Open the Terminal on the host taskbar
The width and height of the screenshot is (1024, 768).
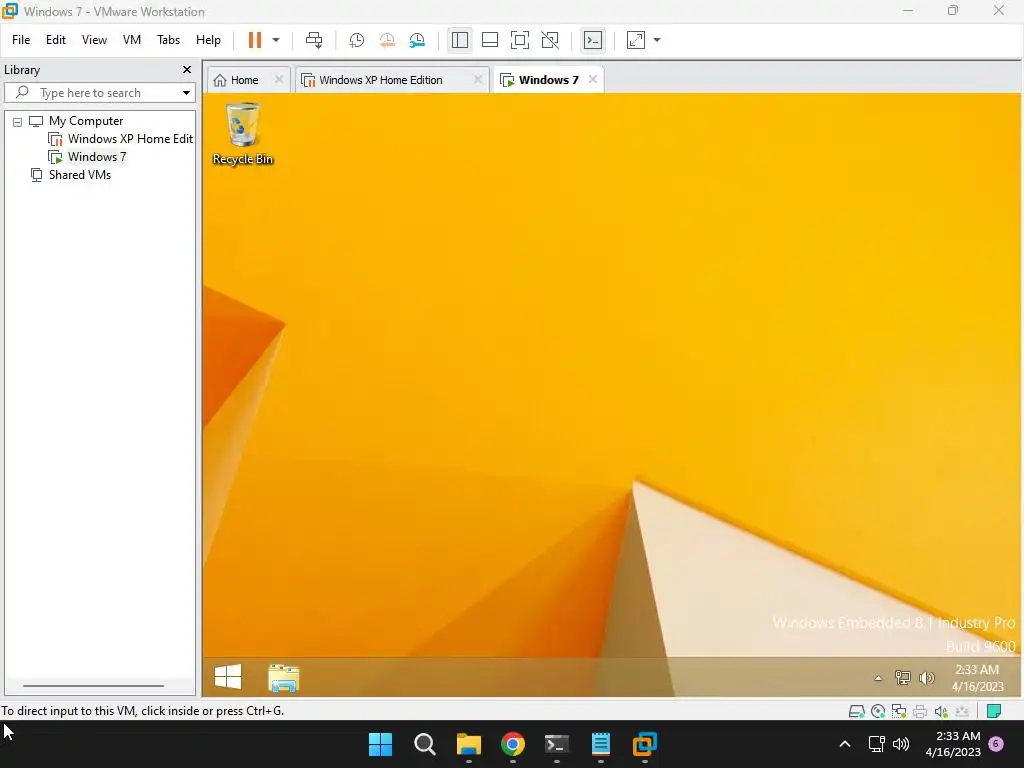coord(556,744)
